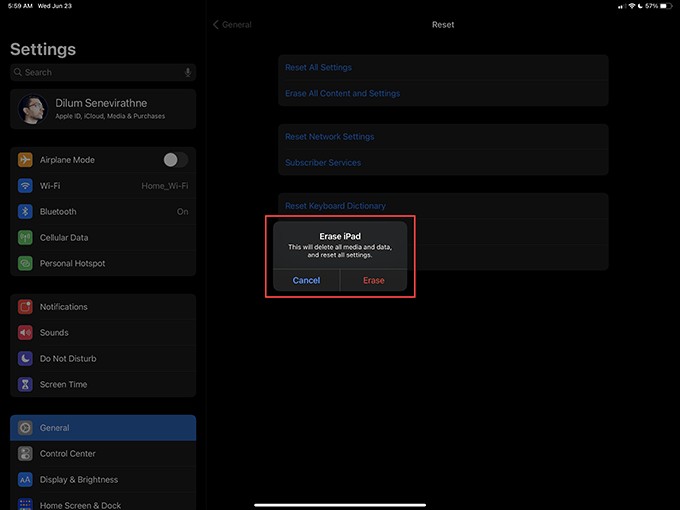Viewport: 680px width, 510px height.
Task: Tap the profile avatar photo
Action: click(x=33, y=109)
